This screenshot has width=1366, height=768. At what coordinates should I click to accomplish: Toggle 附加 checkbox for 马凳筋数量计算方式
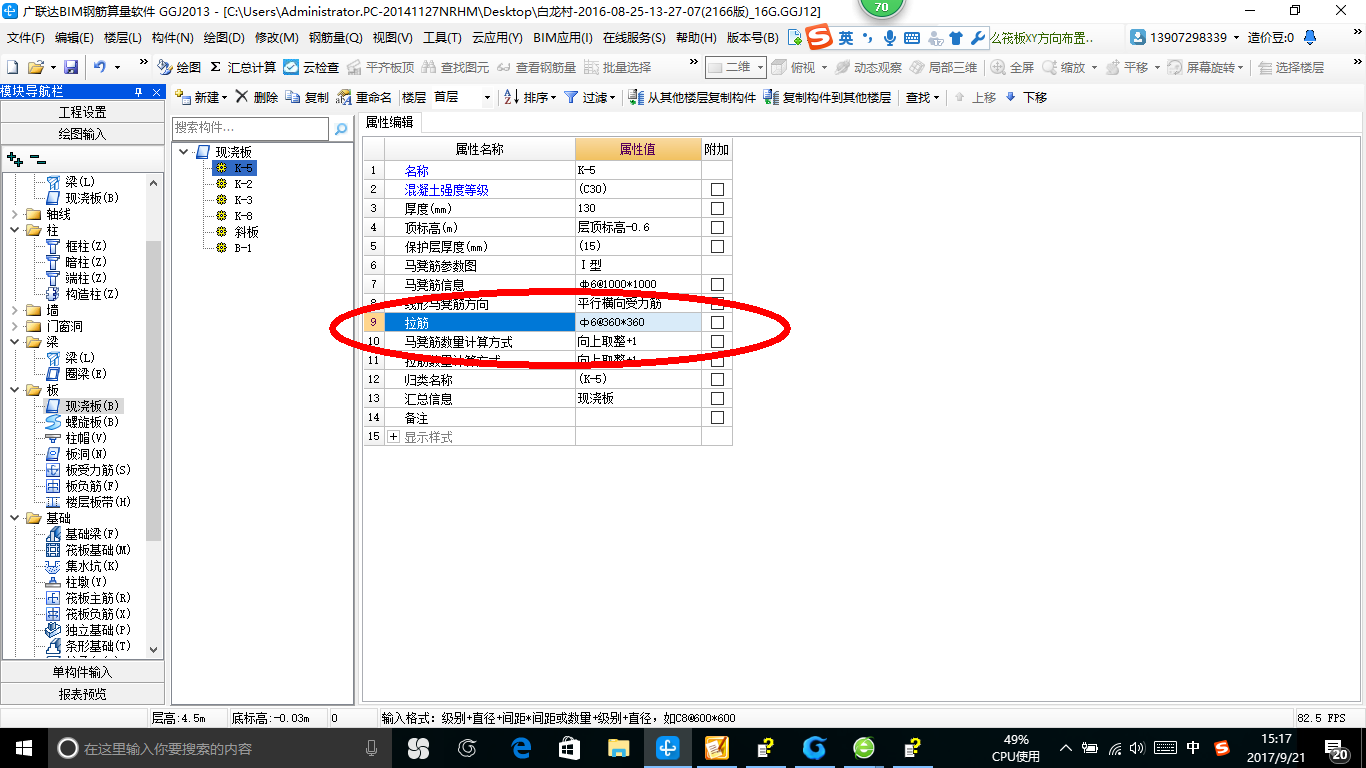[717, 342]
